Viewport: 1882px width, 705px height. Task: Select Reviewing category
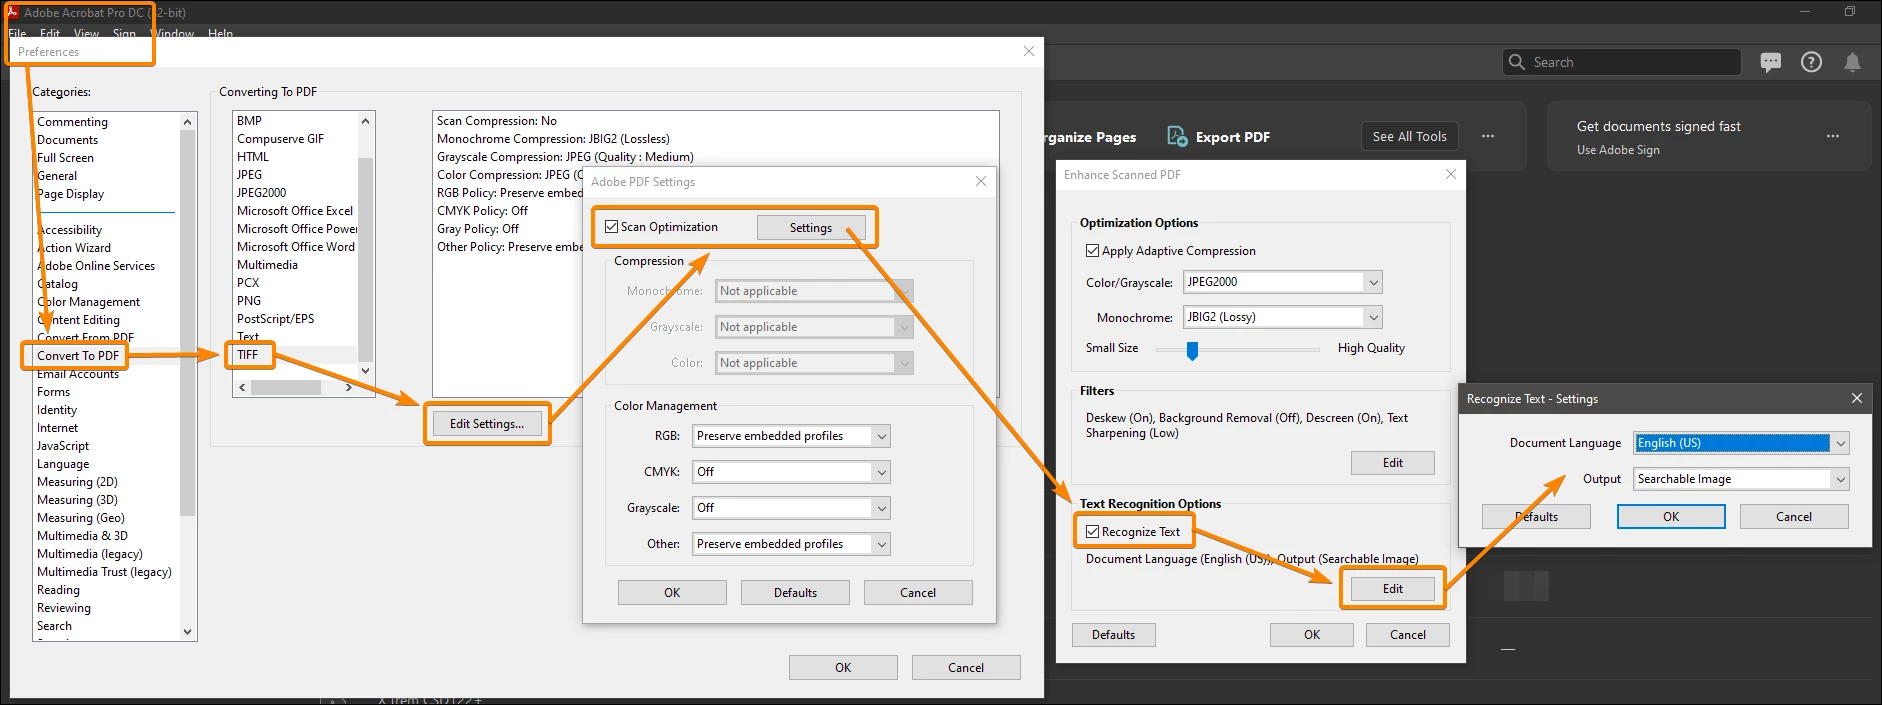coord(63,608)
